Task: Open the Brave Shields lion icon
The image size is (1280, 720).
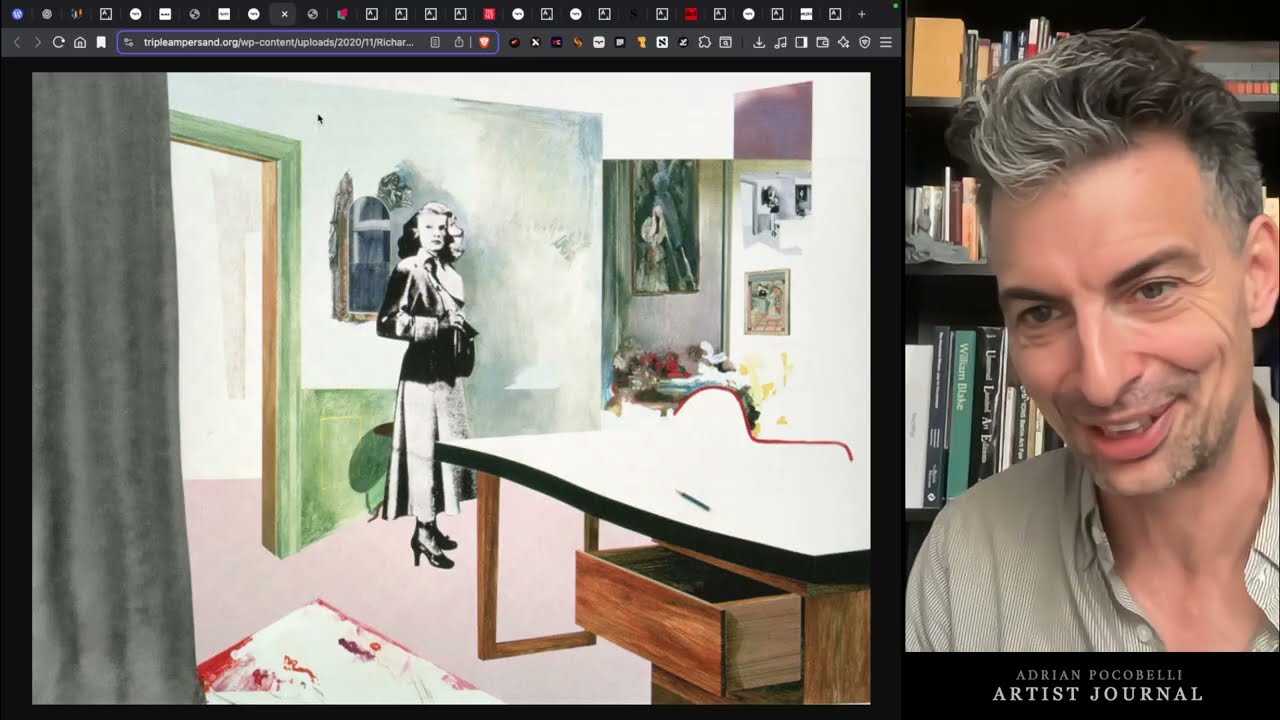Action: pos(484,42)
